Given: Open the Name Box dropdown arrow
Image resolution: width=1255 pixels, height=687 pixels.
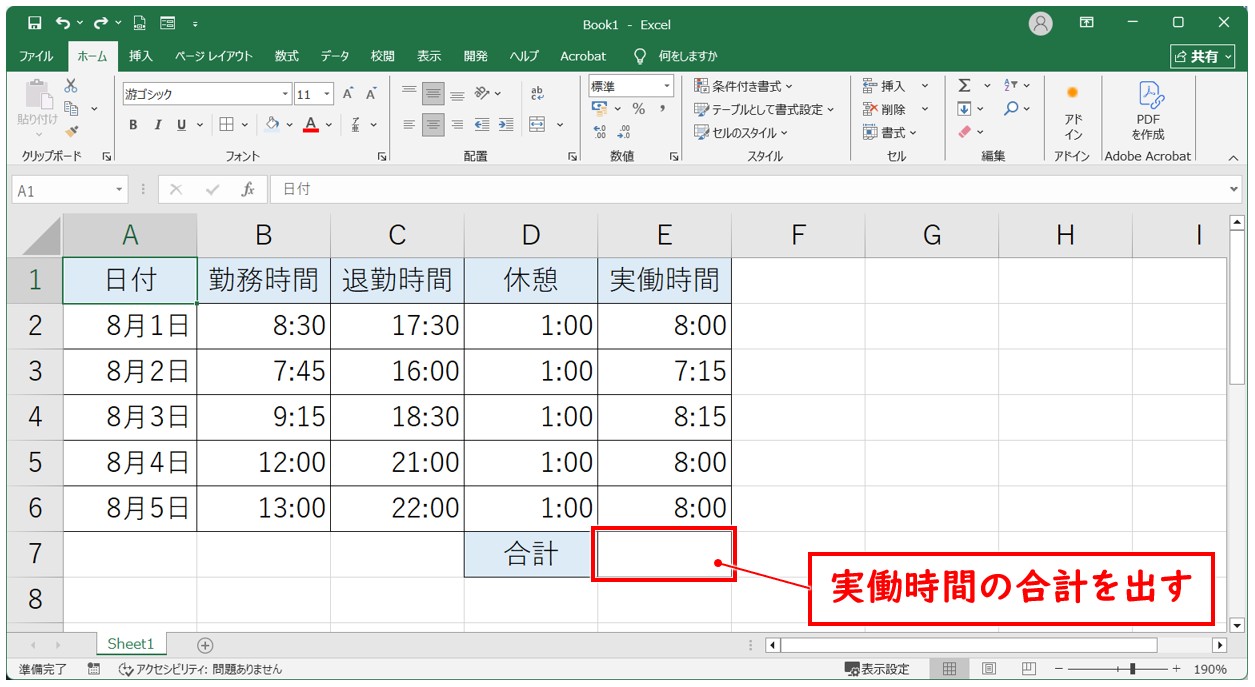Looking at the screenshot, I should click(x=120, y=189).
